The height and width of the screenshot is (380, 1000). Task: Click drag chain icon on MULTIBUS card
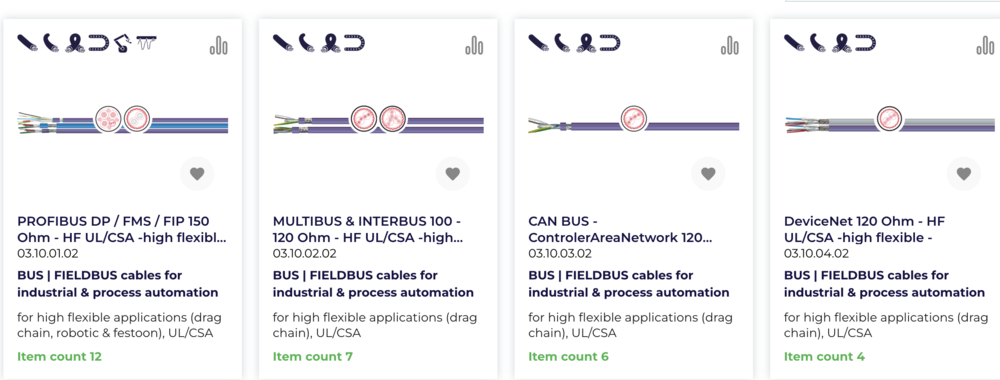(x=354, y=43)
